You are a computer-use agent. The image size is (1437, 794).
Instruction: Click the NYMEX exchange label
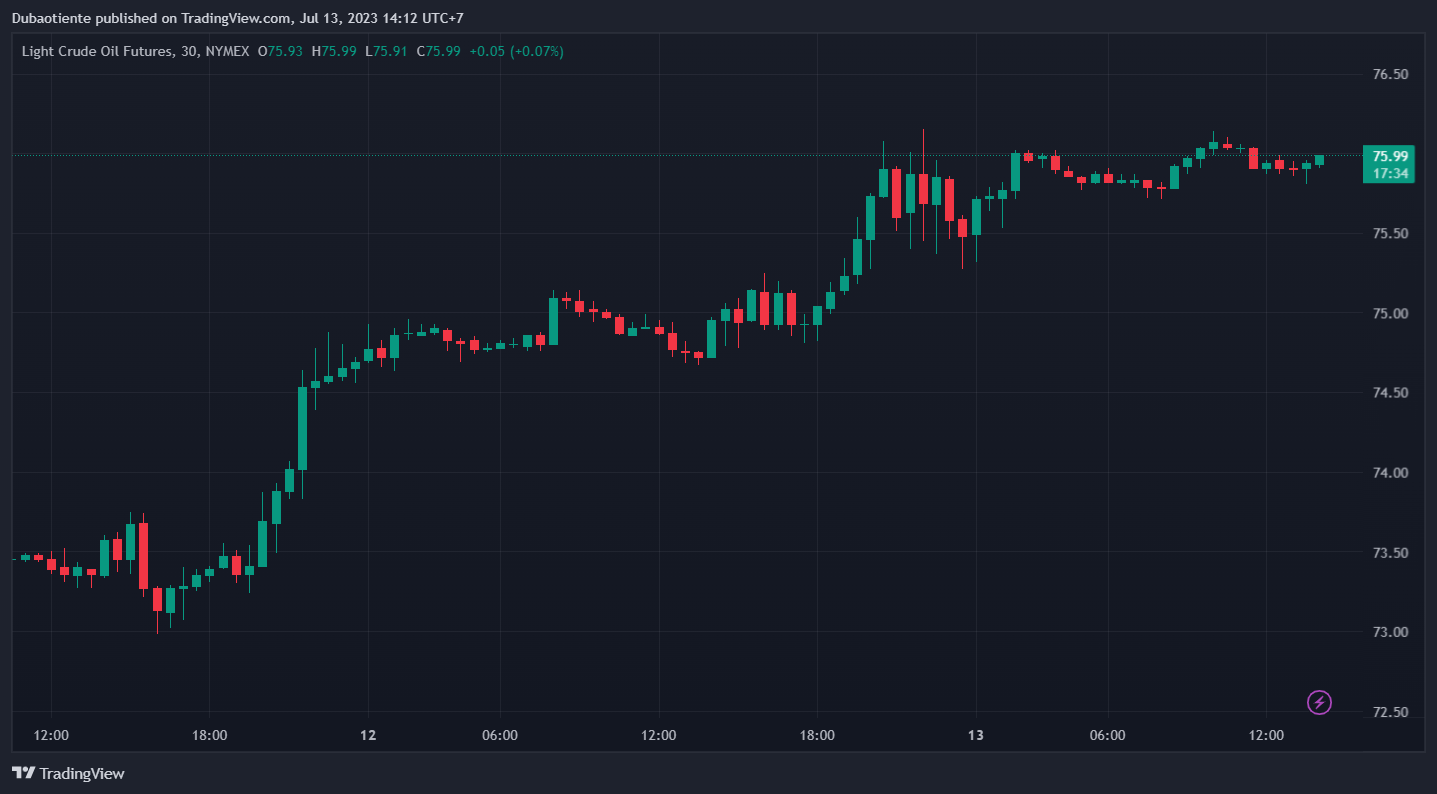(227, 51)
